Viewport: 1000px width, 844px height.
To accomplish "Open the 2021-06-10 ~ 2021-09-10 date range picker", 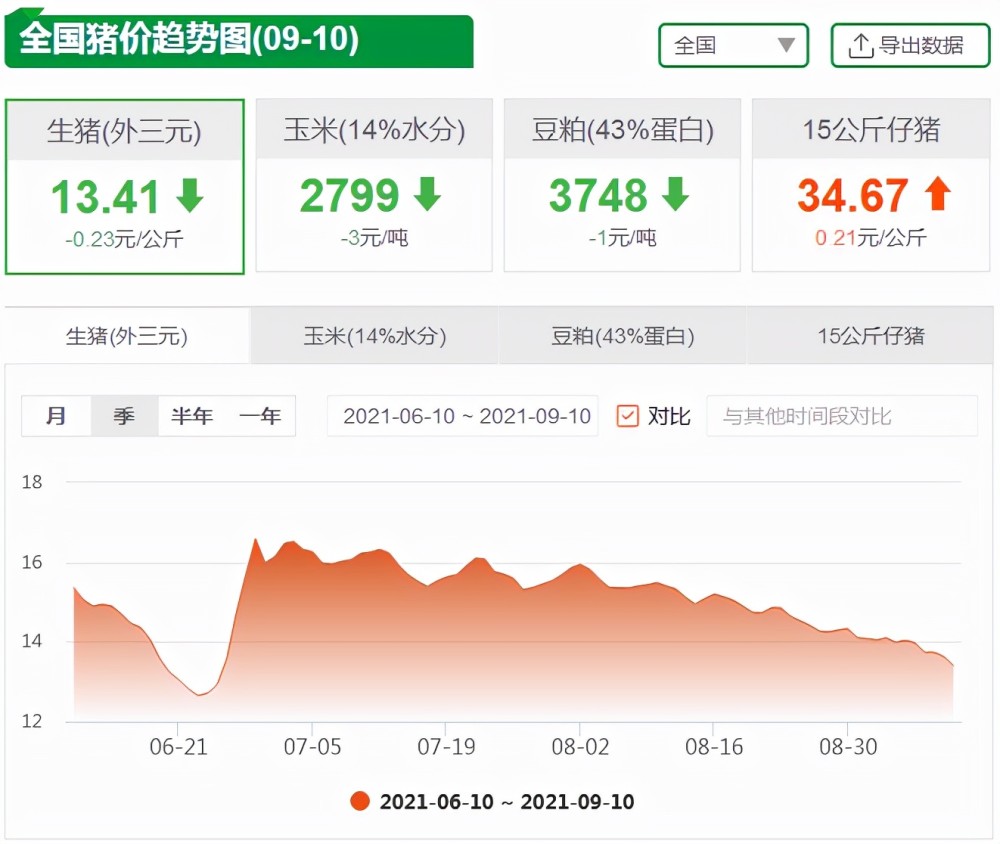I will [x=463, y=416].
